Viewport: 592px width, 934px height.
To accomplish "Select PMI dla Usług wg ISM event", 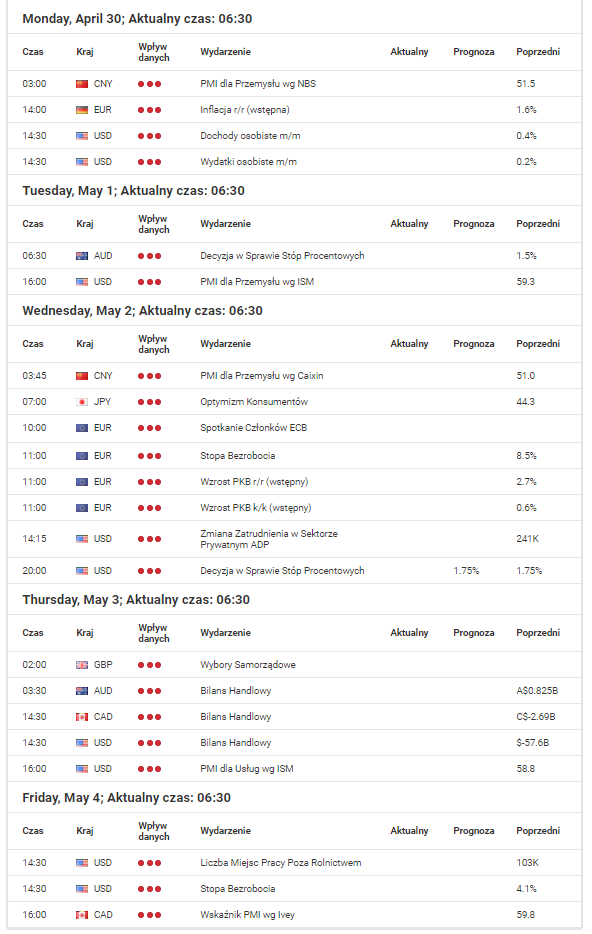I will tap(247, 769).
